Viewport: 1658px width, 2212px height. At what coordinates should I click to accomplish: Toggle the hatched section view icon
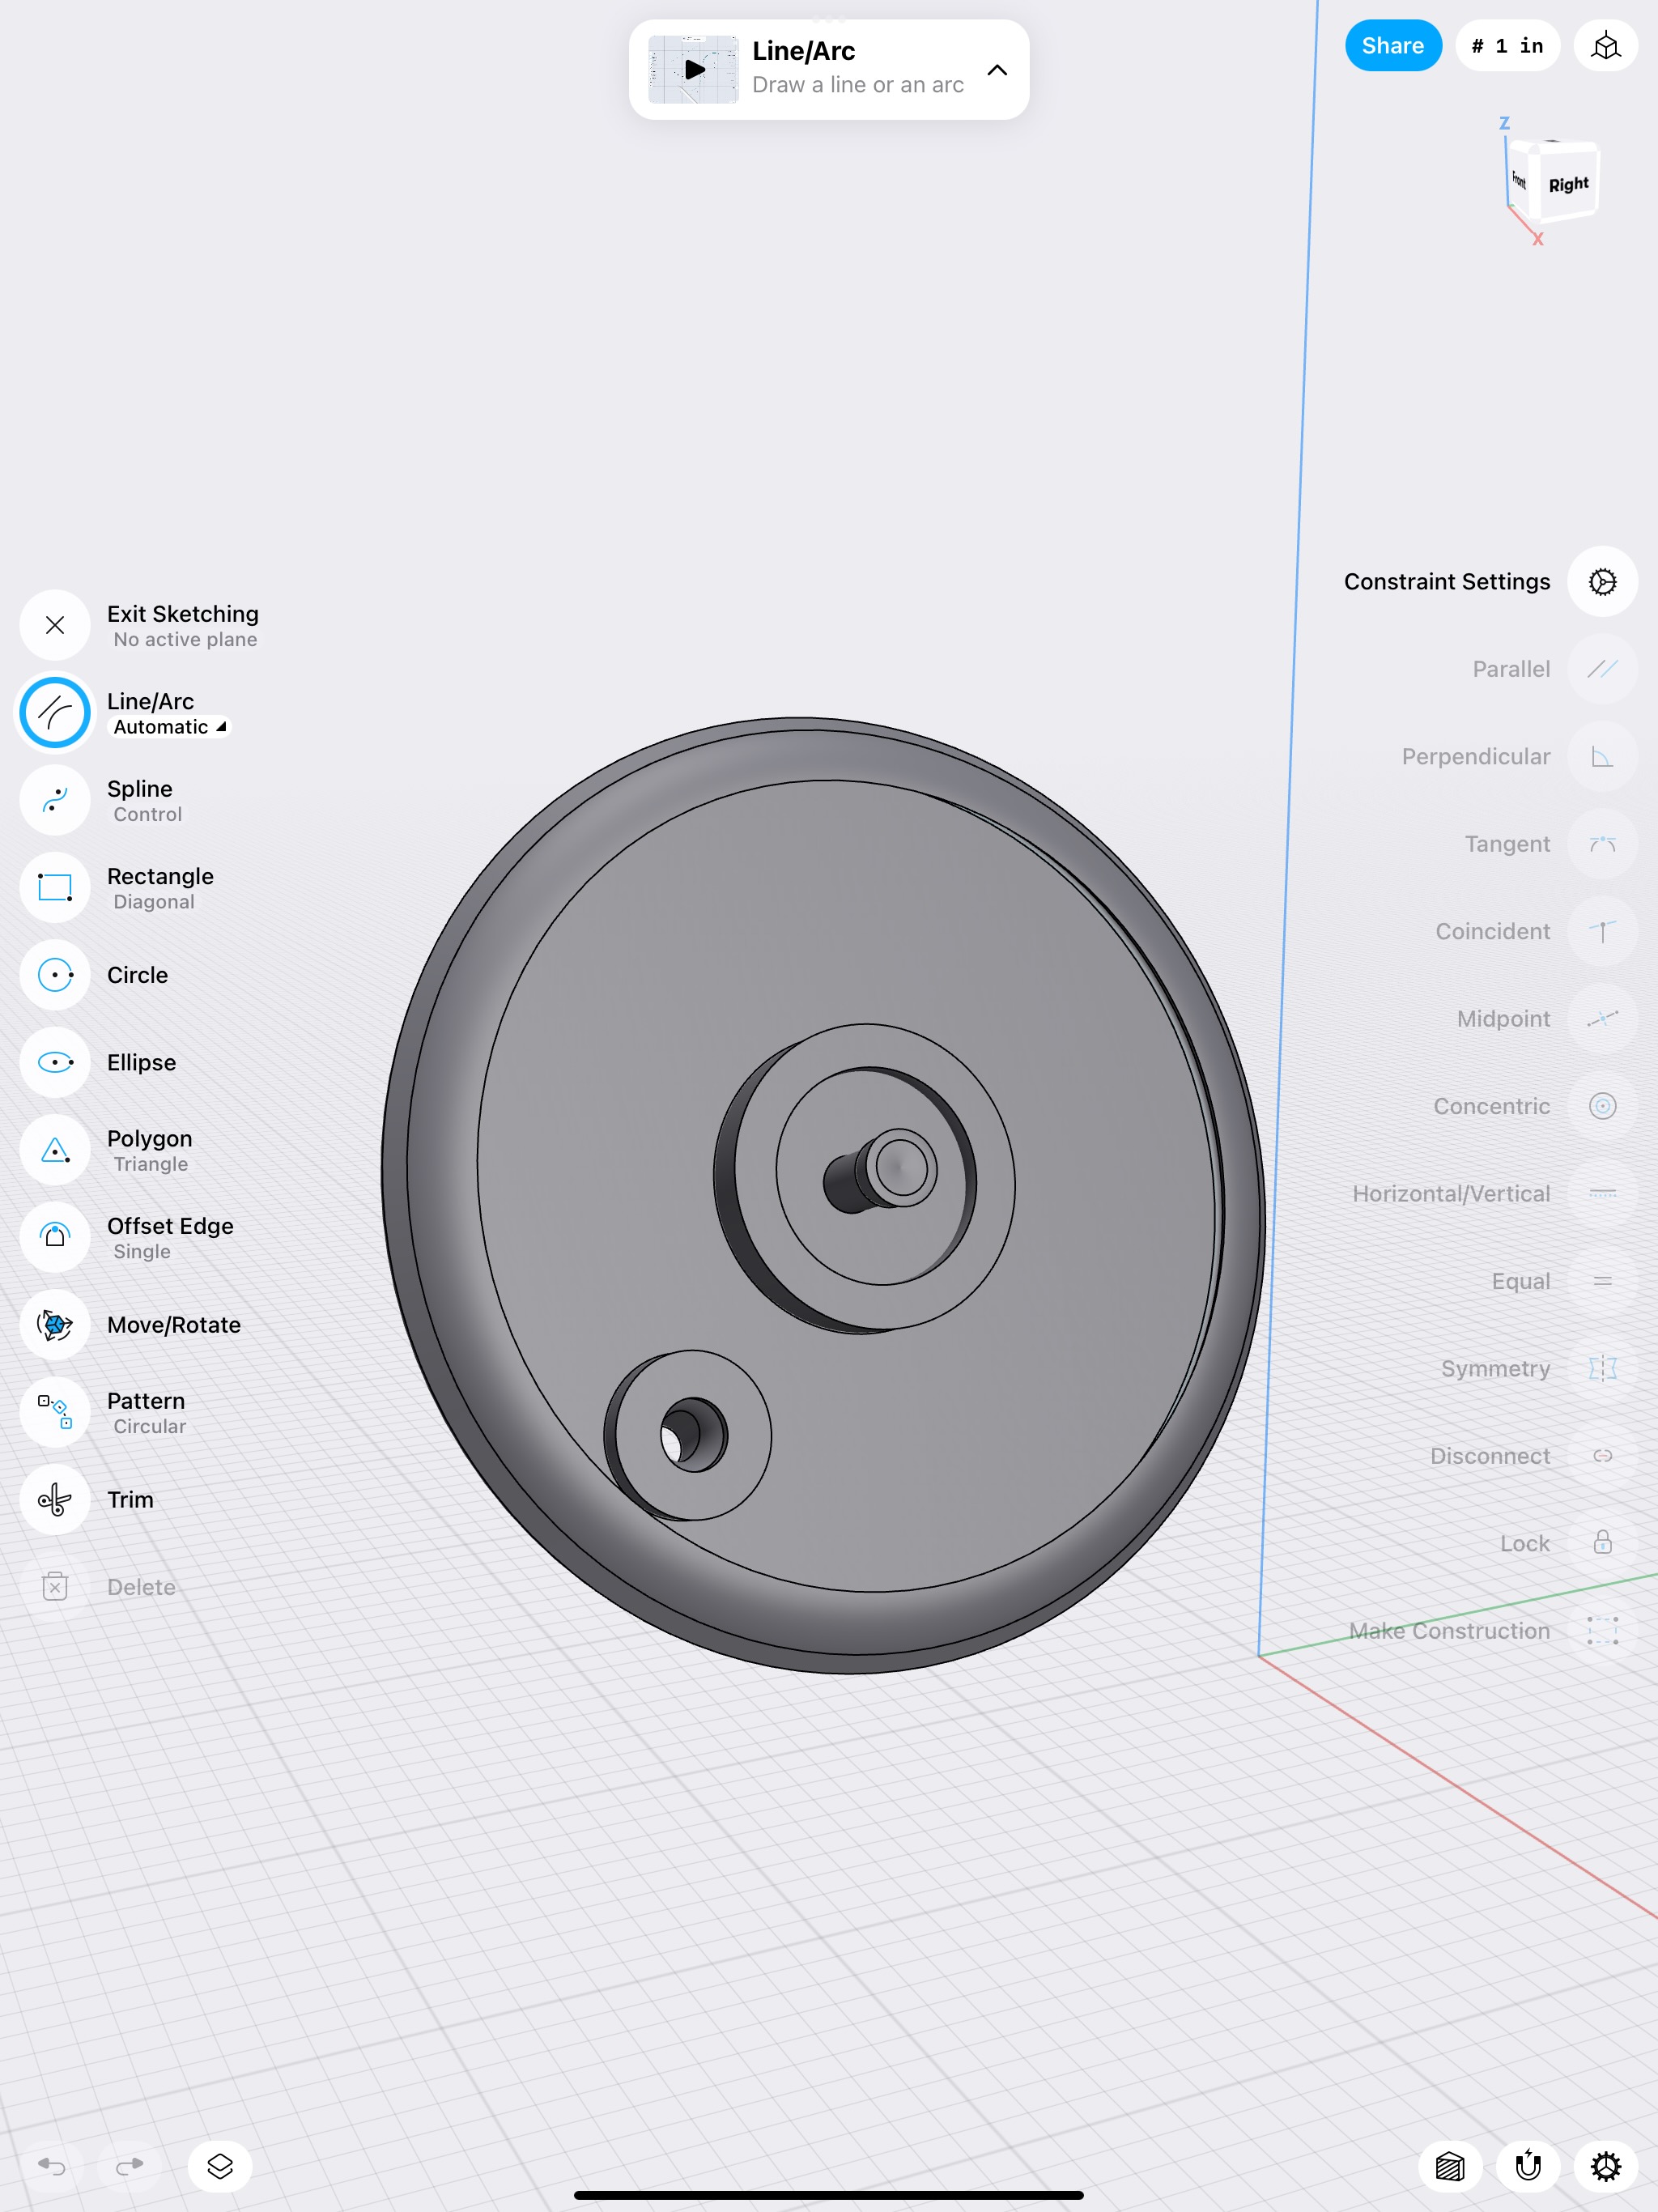pos(1449,2166)
